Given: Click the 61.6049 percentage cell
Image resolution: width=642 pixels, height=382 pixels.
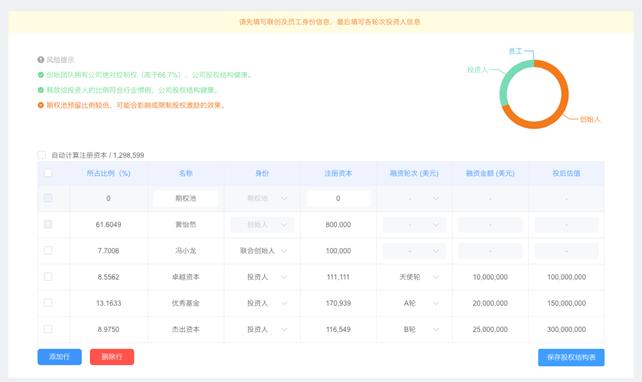Looking at the screenshot, I should coord(108,224).
